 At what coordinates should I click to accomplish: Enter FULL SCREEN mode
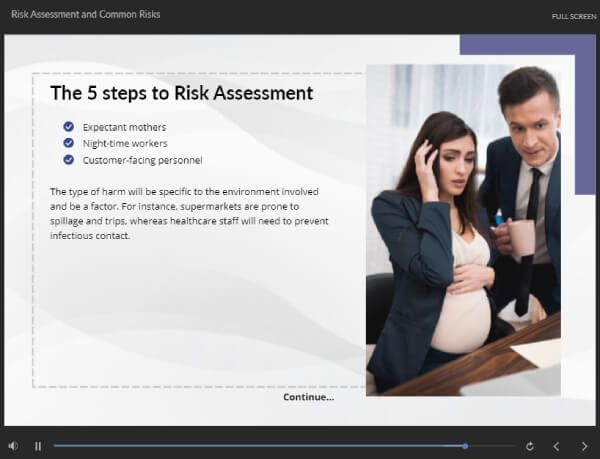(574, 16)
